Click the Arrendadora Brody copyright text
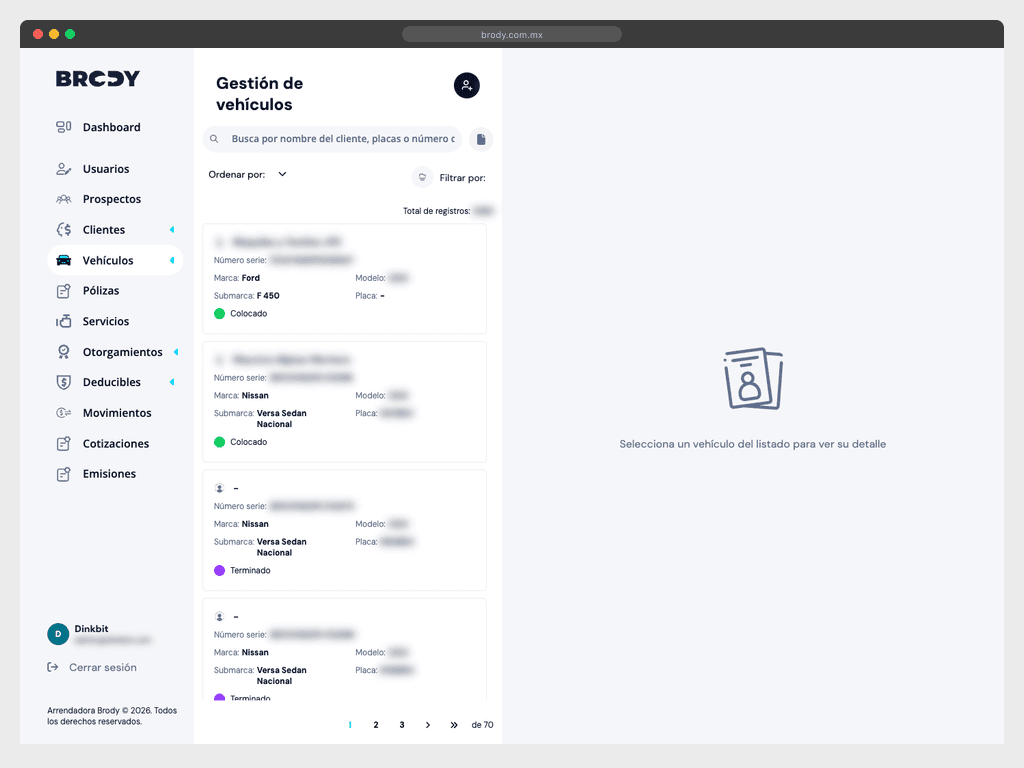Viewport: 1024px width, 768px height. (112, 716)
